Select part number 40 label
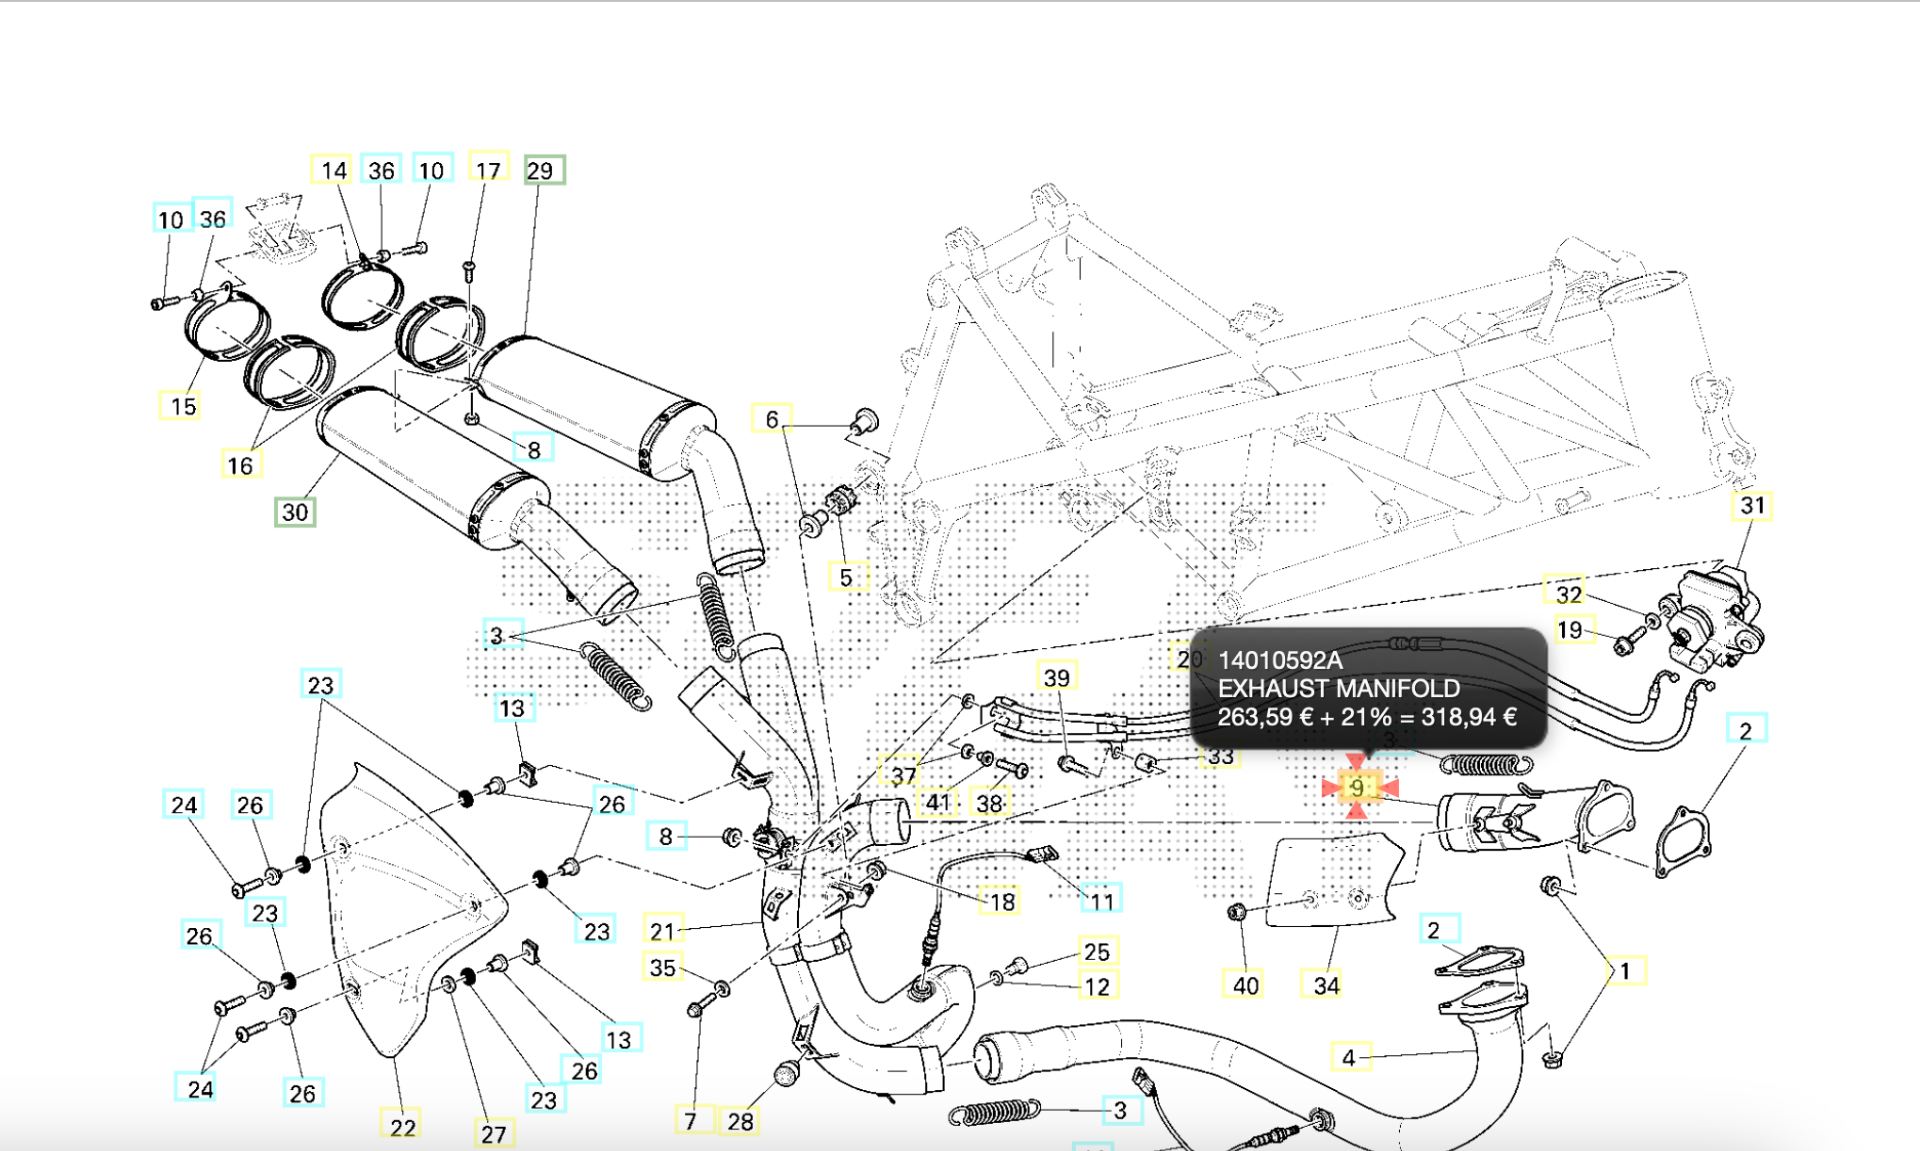 point(1245,985)
